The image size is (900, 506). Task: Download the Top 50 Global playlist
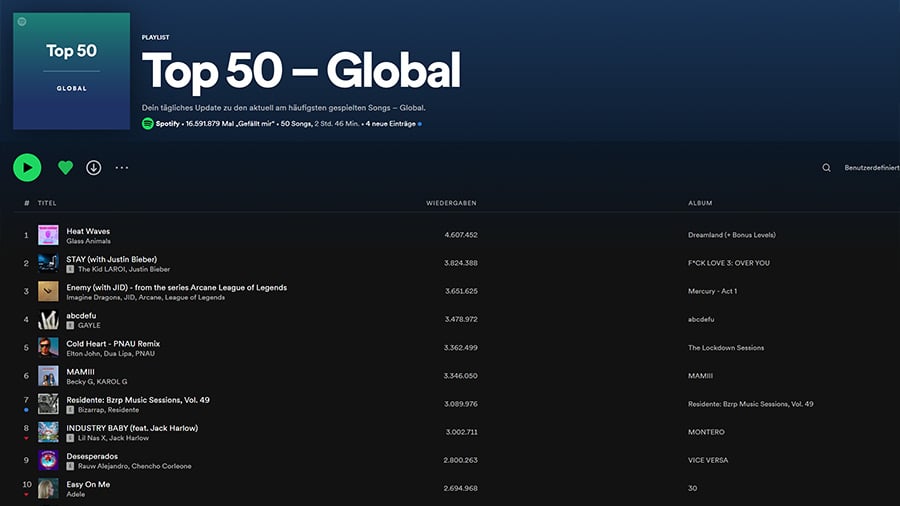[94, 168]
